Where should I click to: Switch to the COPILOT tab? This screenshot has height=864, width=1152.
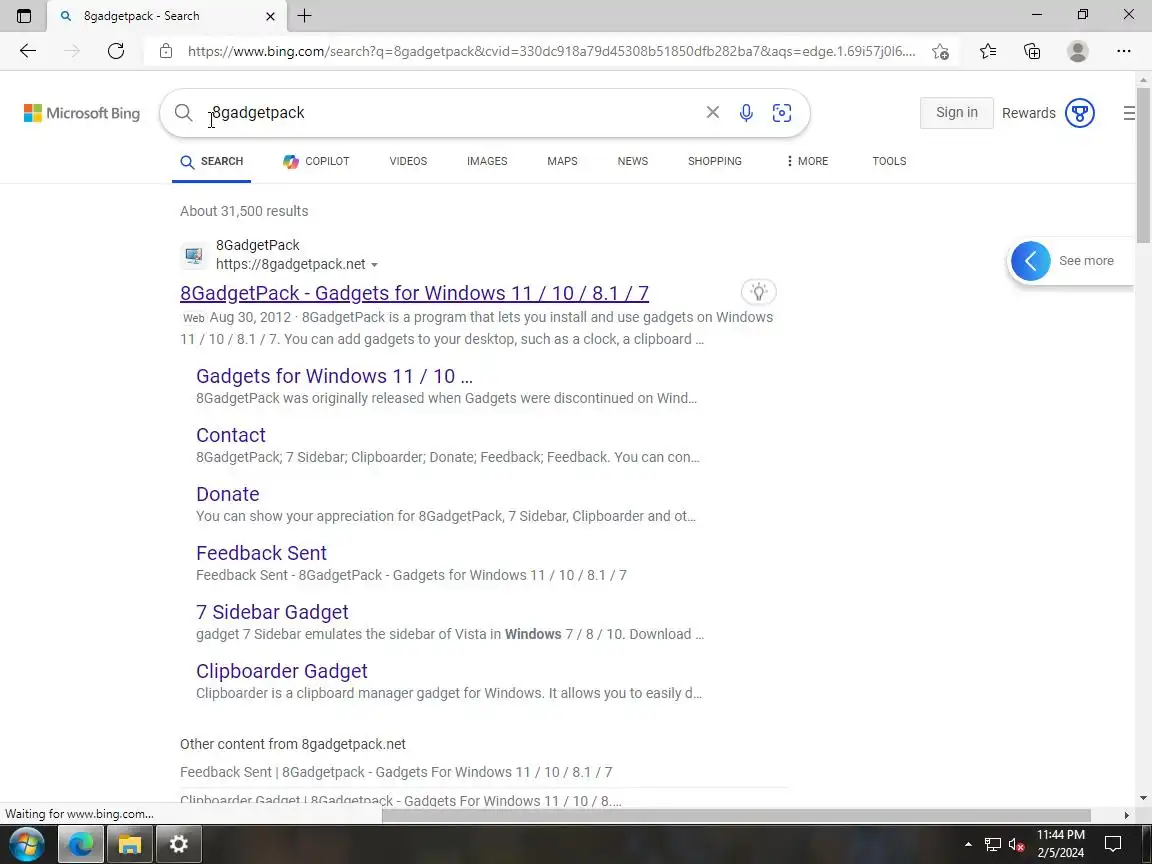(317, 161)
